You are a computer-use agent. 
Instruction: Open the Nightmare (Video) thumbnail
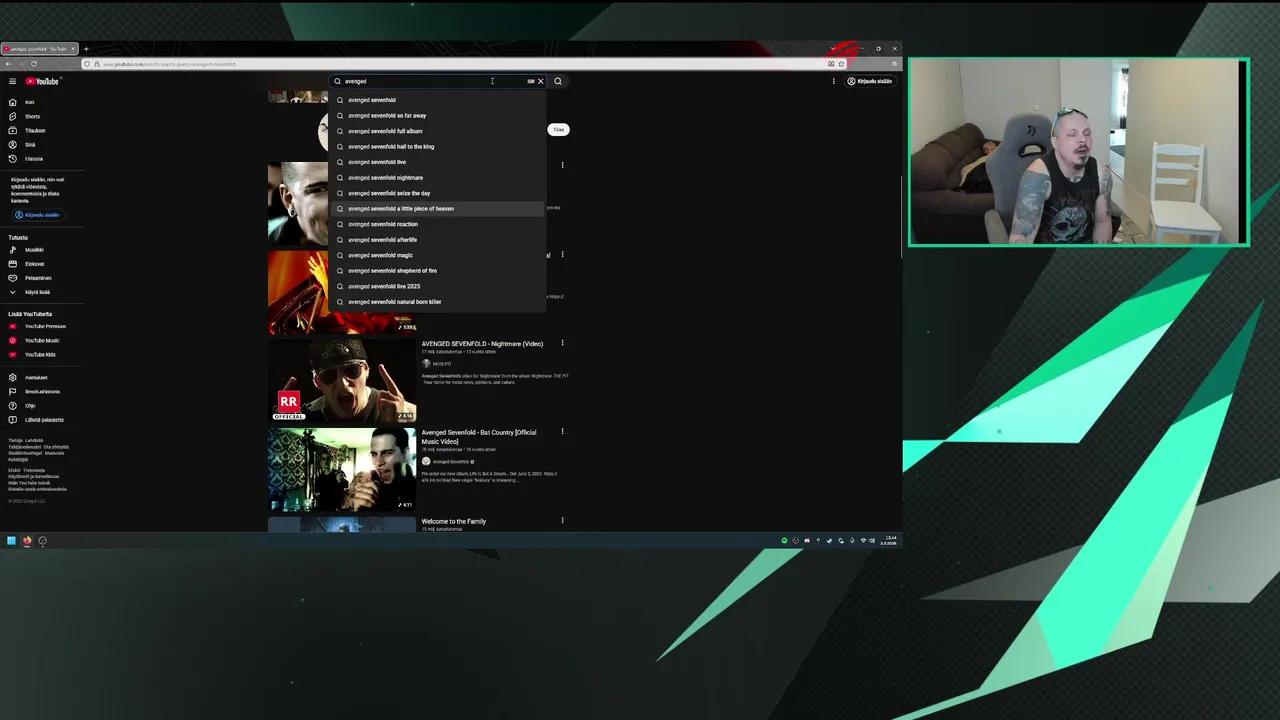click(342, 381)
